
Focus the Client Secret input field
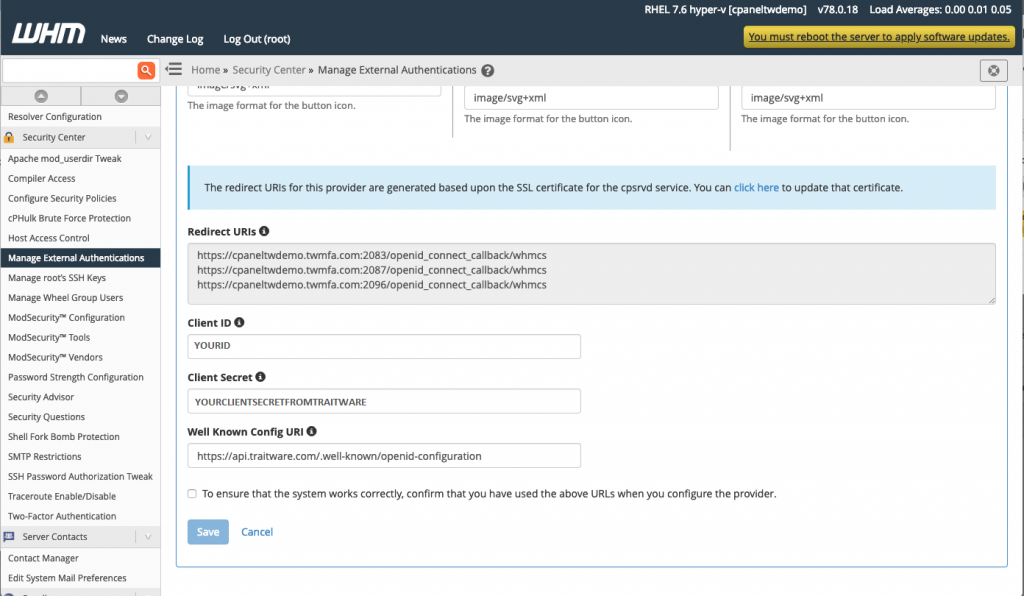(x=384, y=401)
